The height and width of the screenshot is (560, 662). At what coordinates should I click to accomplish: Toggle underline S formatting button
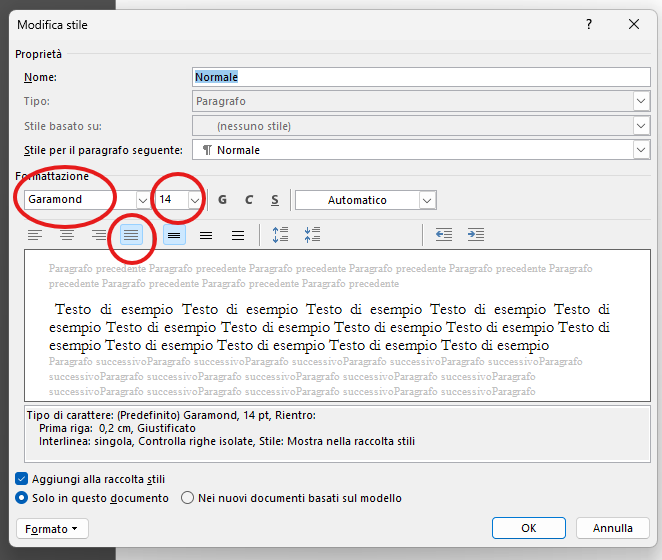[275, 200]
